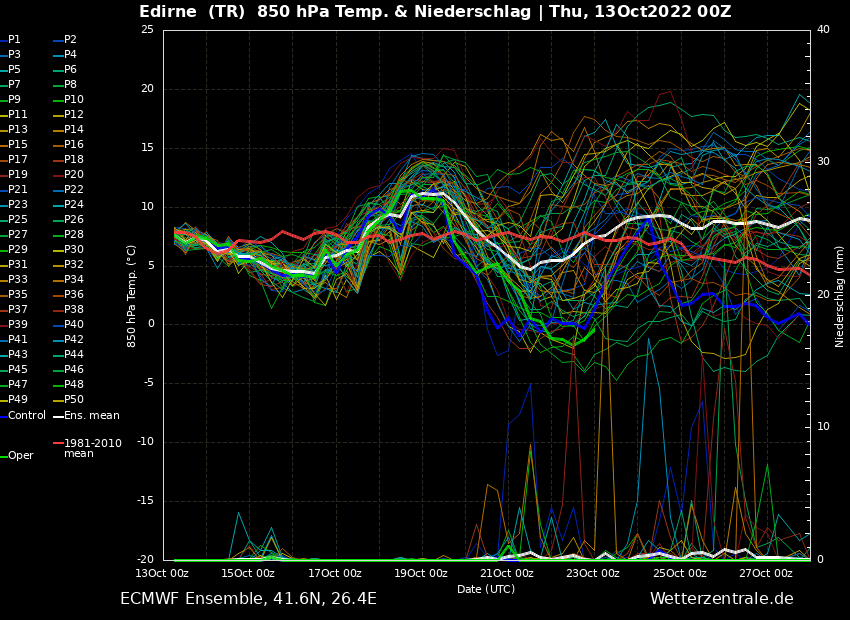This screenshot has width=850, height=620.
Task: Select the "23Oct 00z" axis tick
Action: click(593, 573)
